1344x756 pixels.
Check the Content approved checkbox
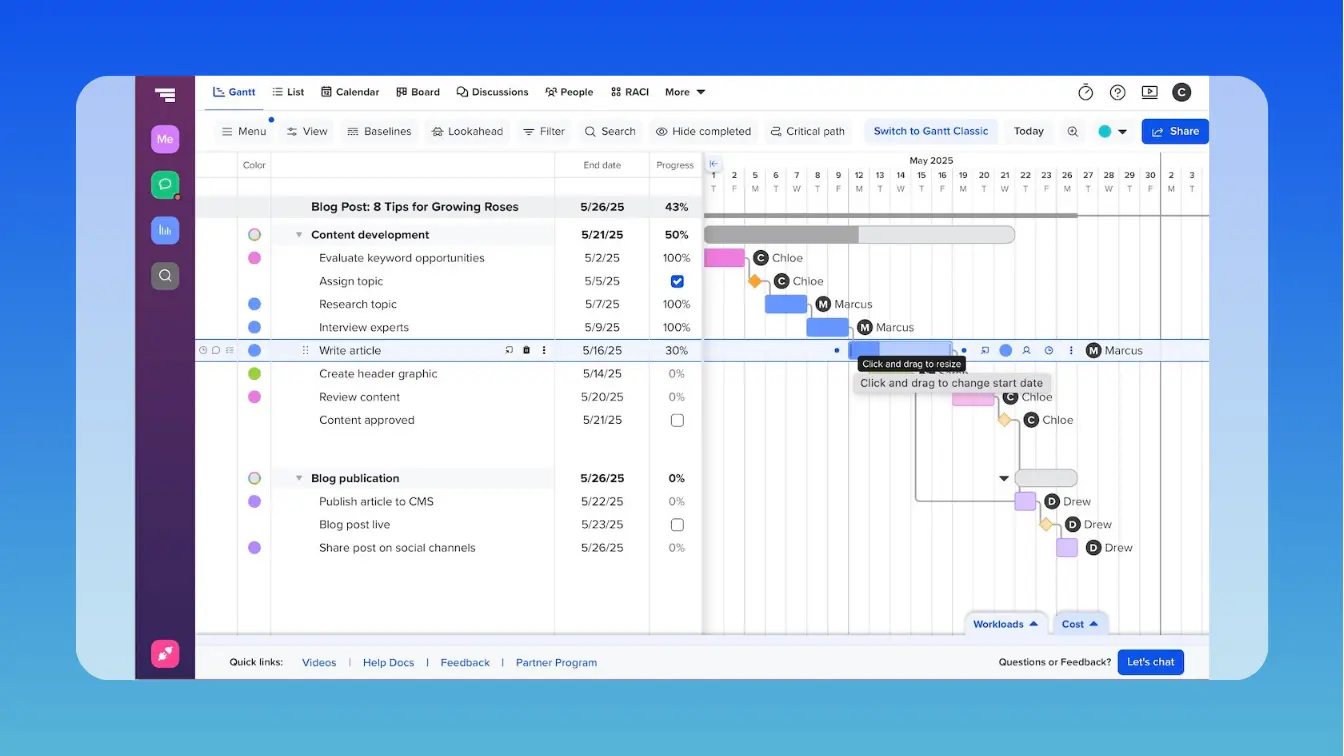click(677, 420)
